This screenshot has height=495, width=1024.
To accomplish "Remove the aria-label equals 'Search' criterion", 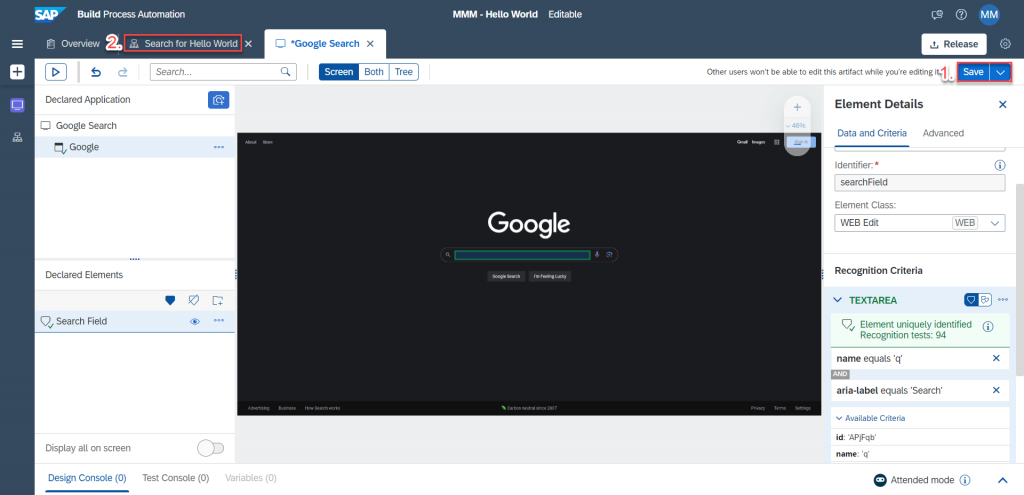I will tap(996, 390).
